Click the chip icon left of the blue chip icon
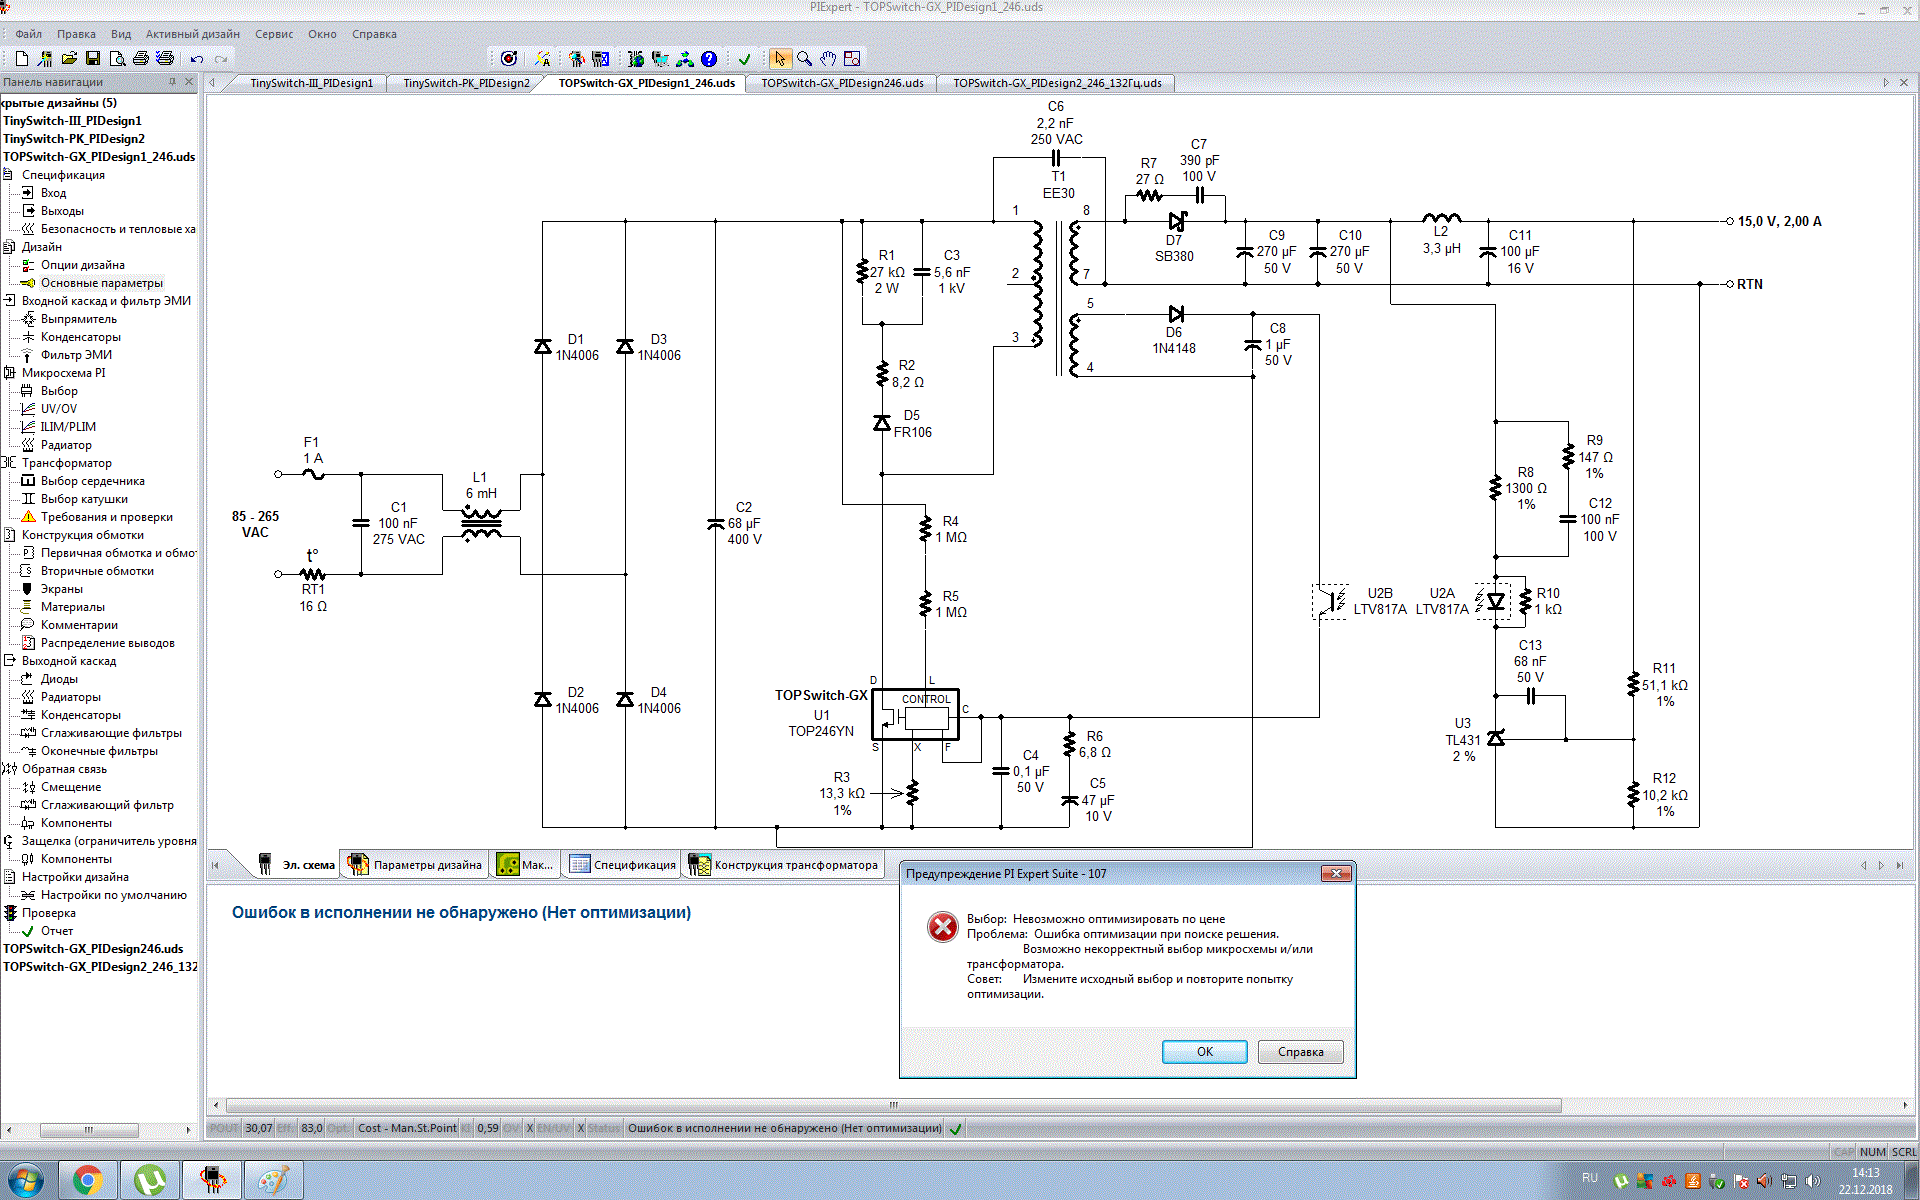The height and width of the screenshot is (1200, 1920). tap(577, 59)
